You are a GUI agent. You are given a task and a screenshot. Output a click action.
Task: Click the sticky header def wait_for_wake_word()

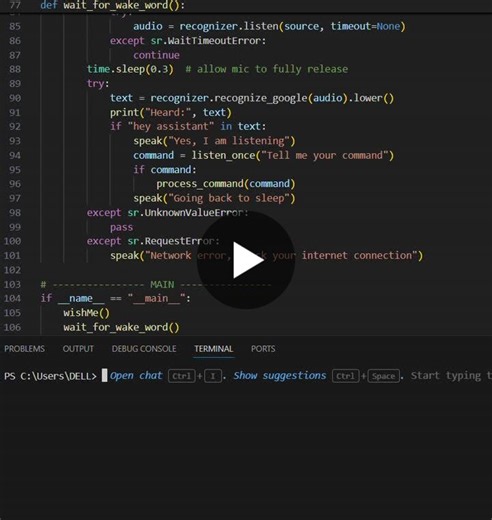coord(112,5)
